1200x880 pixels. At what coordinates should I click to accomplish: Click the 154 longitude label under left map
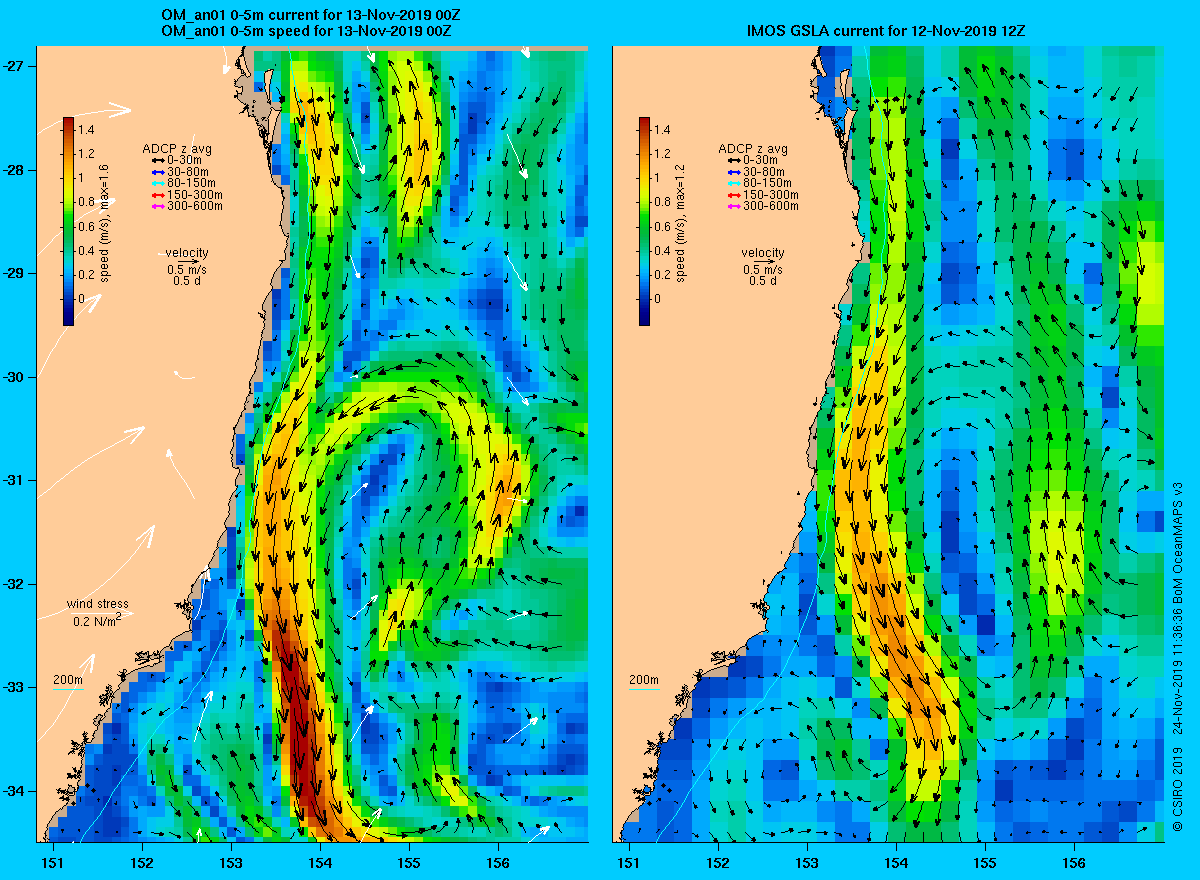(x=319, y=862)
